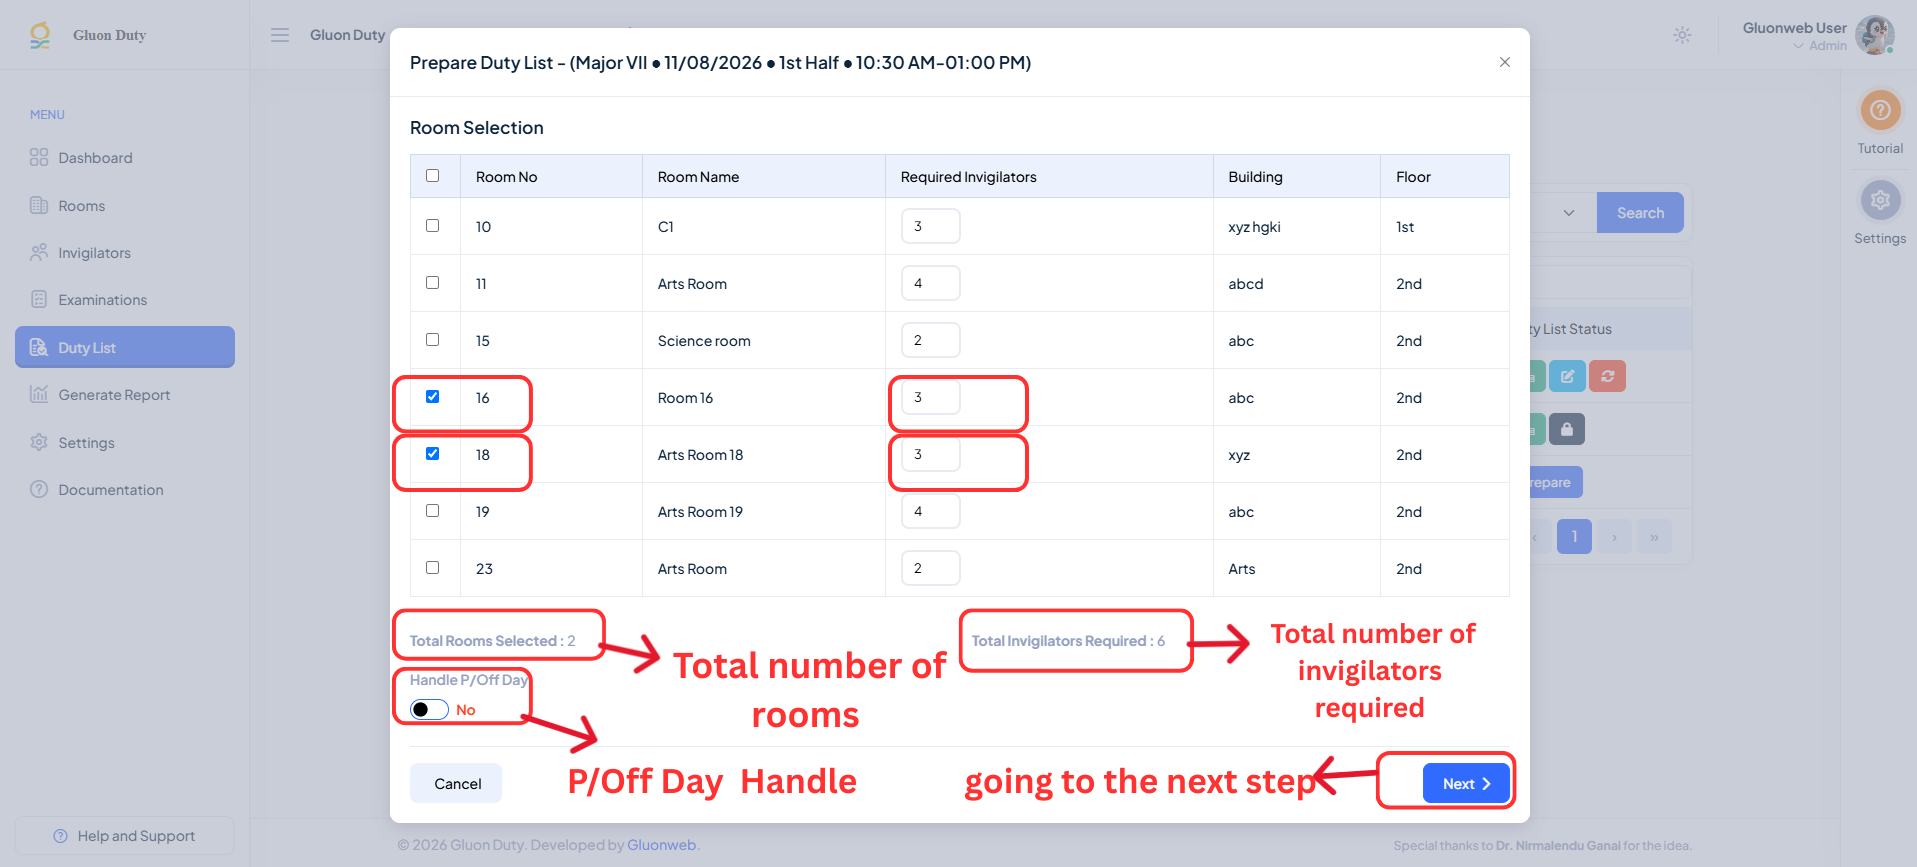Click the Next button
The width and height of the screenshot is (1917, 867).
click(x=1466, y=783)
